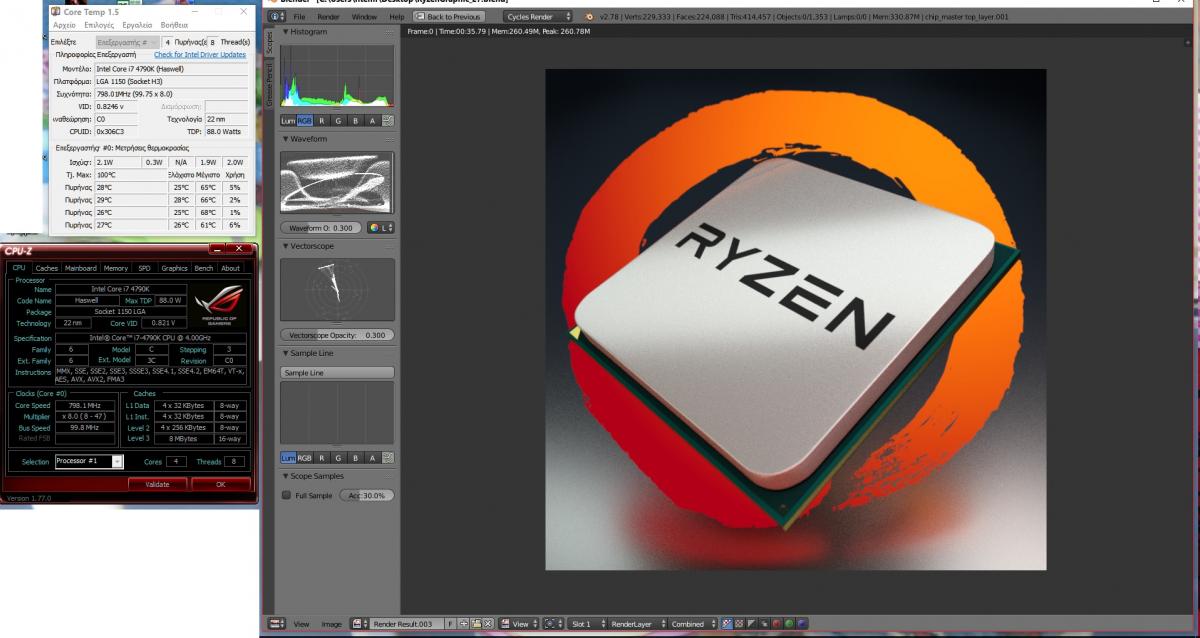Screen dimensions: 1200x638
Task: Adjust the Waveform Opacity slider
Action: pyautogui.click(x=322, y=227)
